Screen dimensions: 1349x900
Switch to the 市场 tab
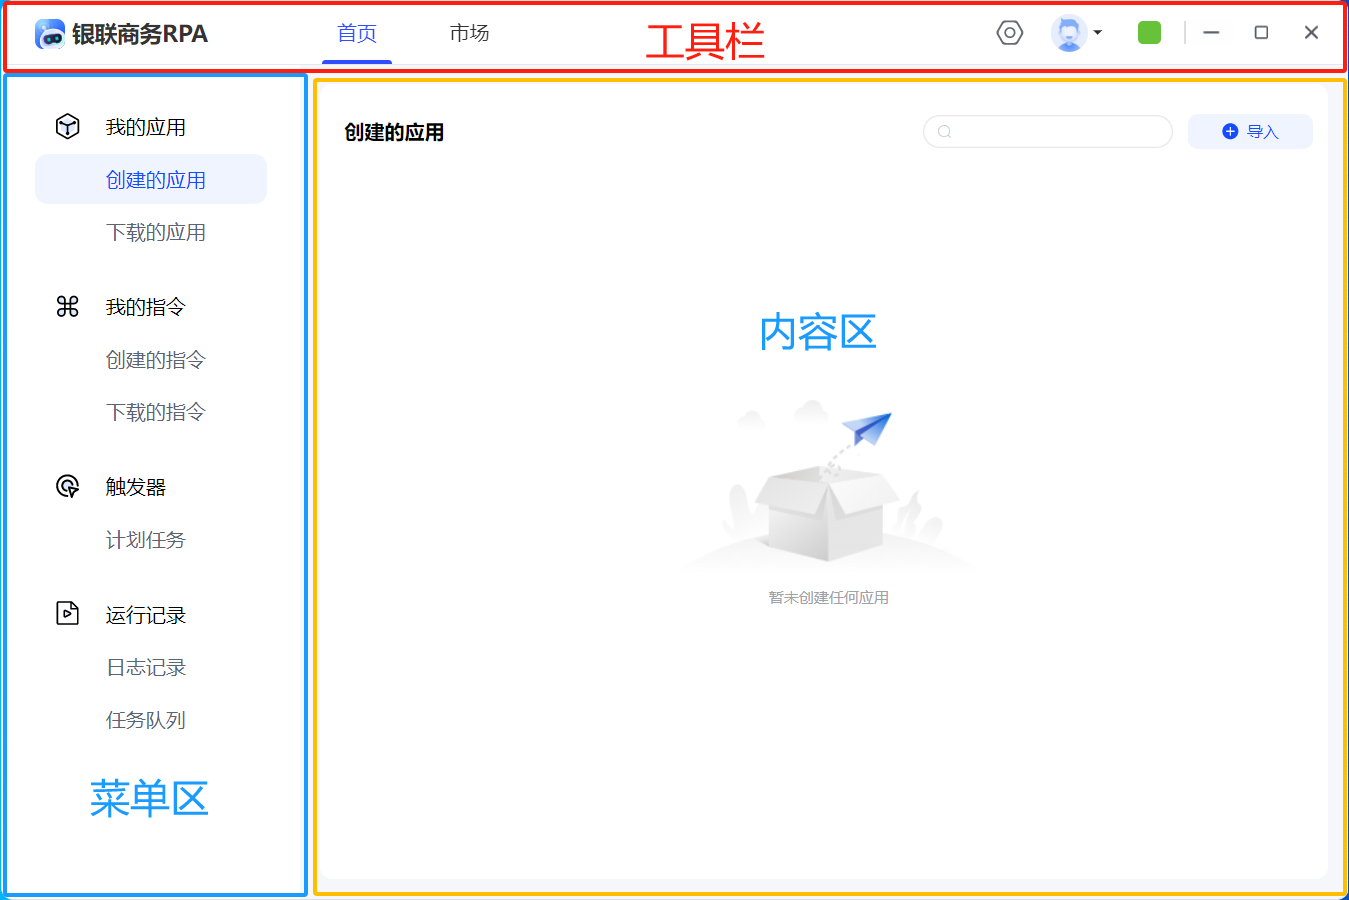tap(469, 33)
